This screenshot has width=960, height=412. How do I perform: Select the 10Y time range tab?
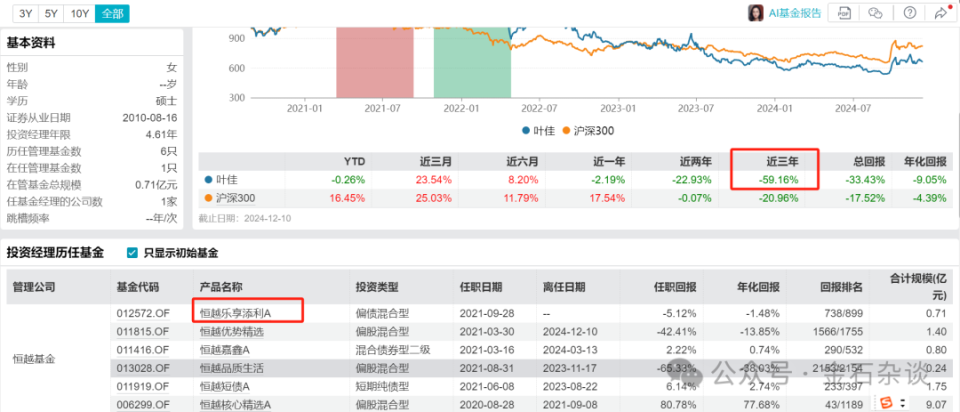(x=80, y=12)
